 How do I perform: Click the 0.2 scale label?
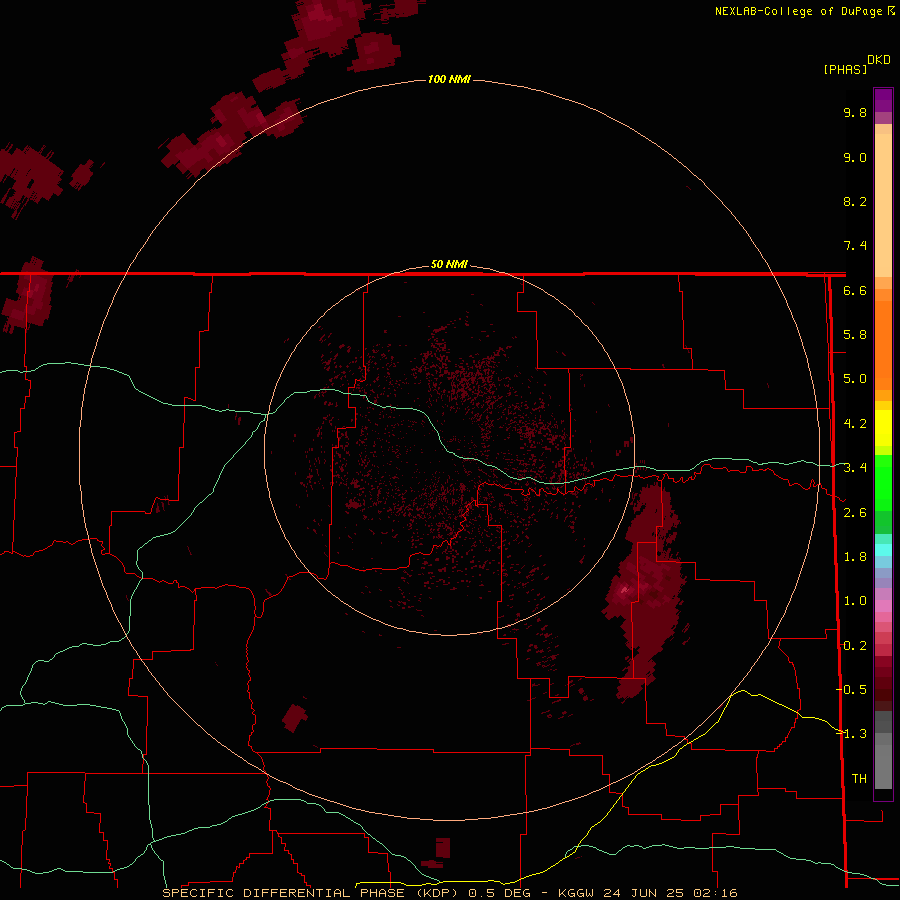click(855, 645)
